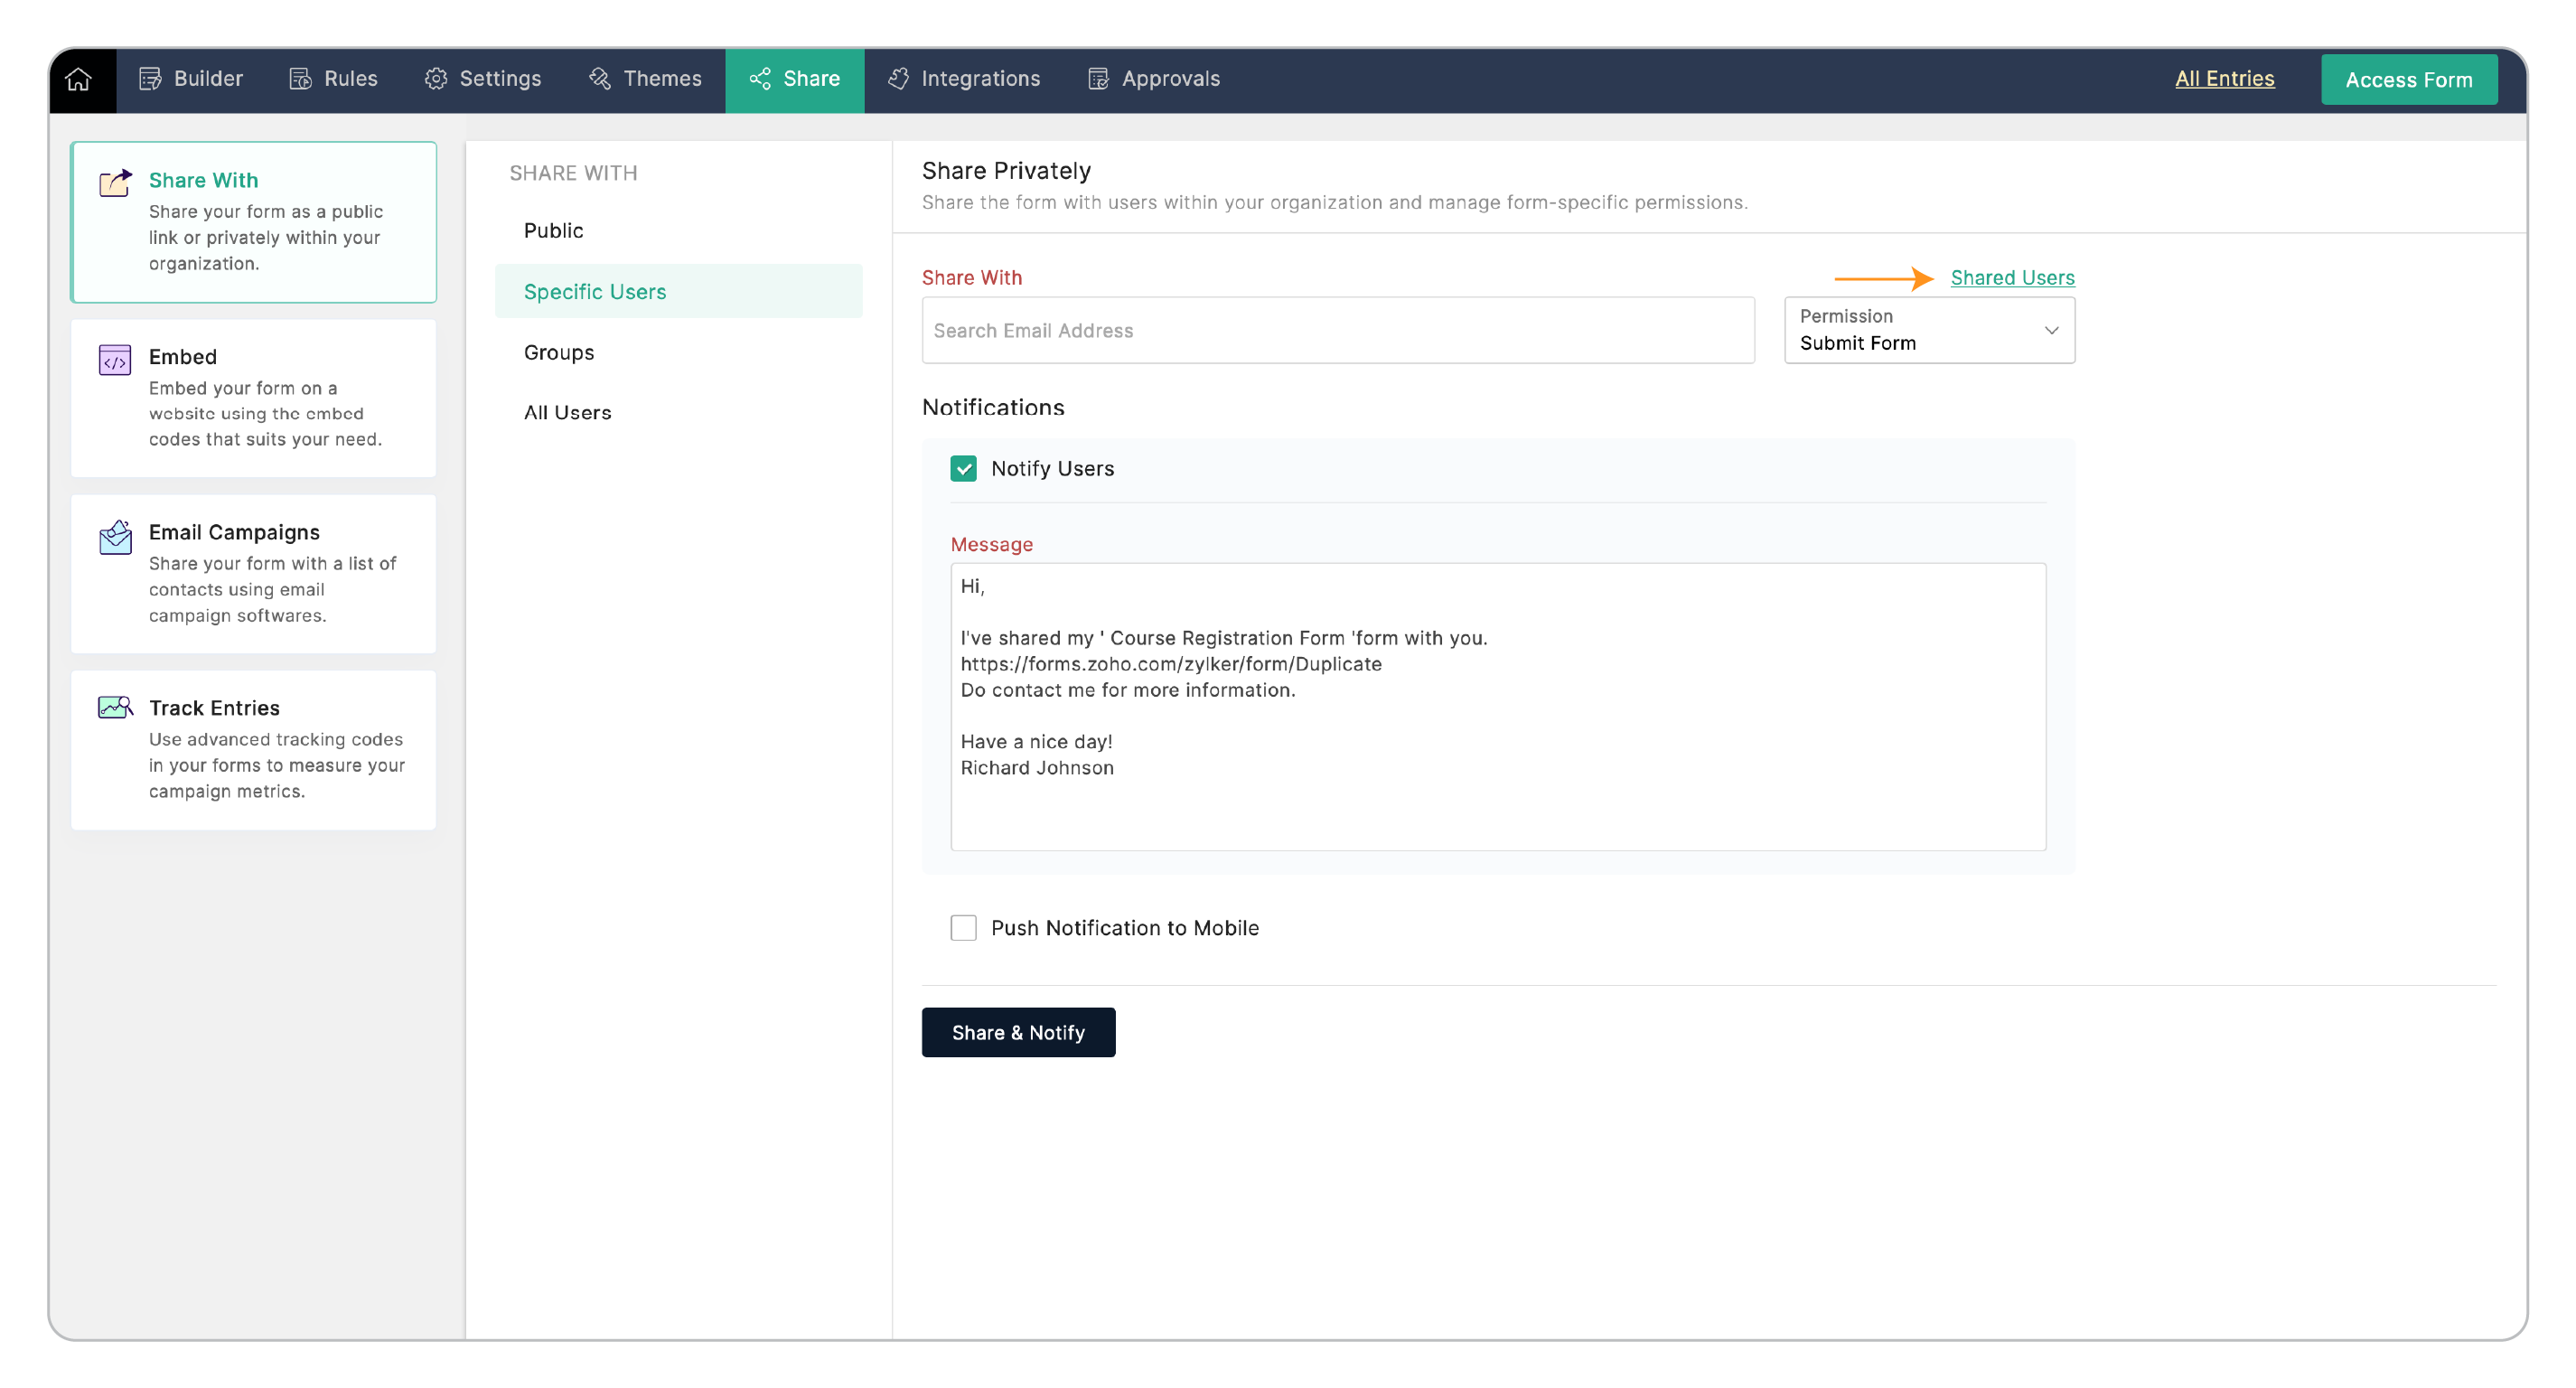The image size is (2576, 1388).
Task: Open the Email Campaigns card
Action: click(253, 573)
